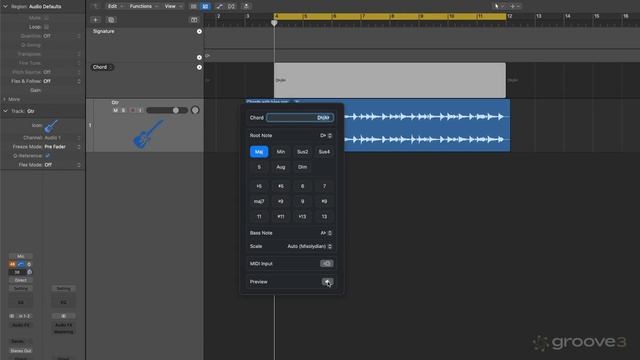Image resolution: width=640 pixels, height=360 pixels.
Task: Click the Gtr track pan knob
Action: [x=195, y=110]
